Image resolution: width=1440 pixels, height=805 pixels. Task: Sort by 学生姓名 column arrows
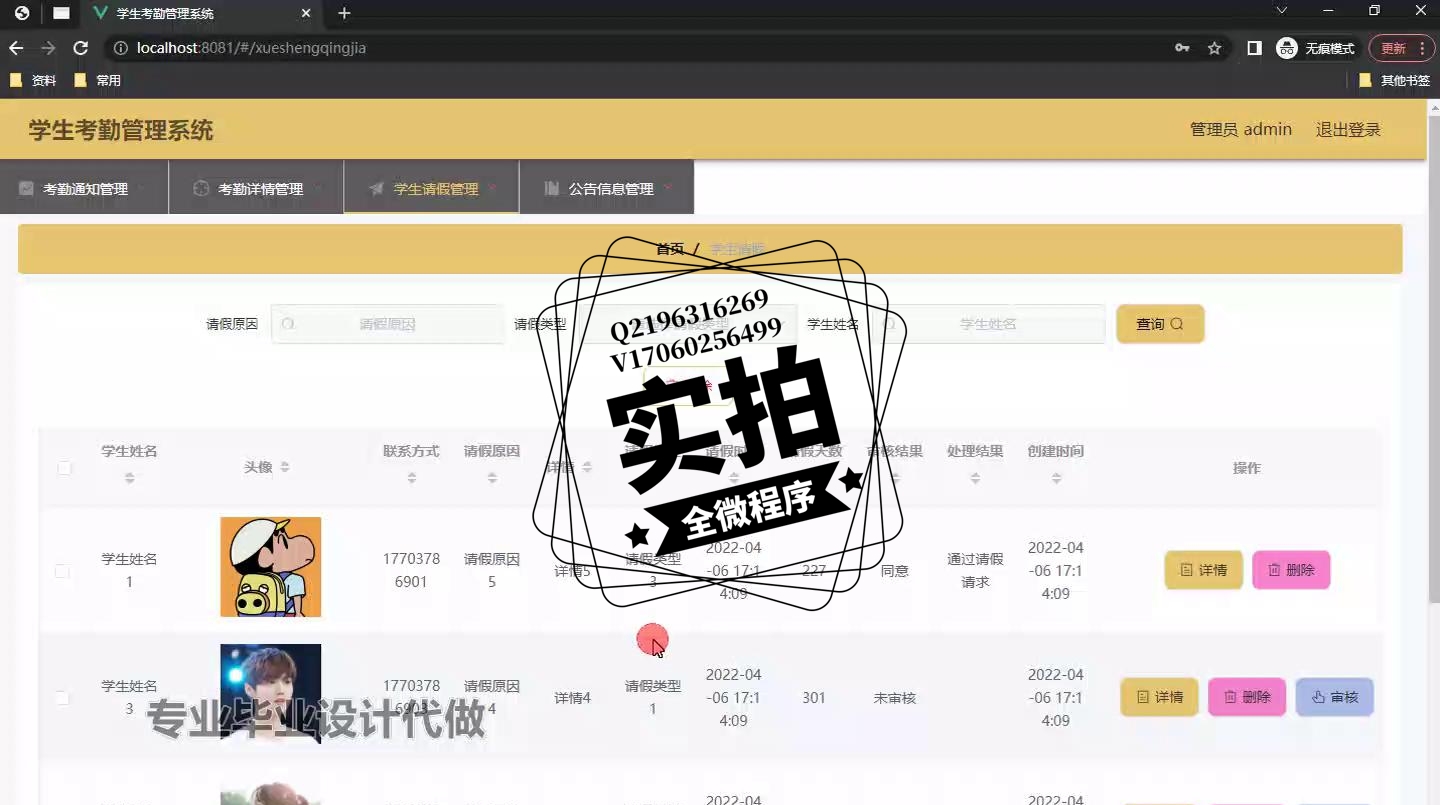(x=129, y=479)
